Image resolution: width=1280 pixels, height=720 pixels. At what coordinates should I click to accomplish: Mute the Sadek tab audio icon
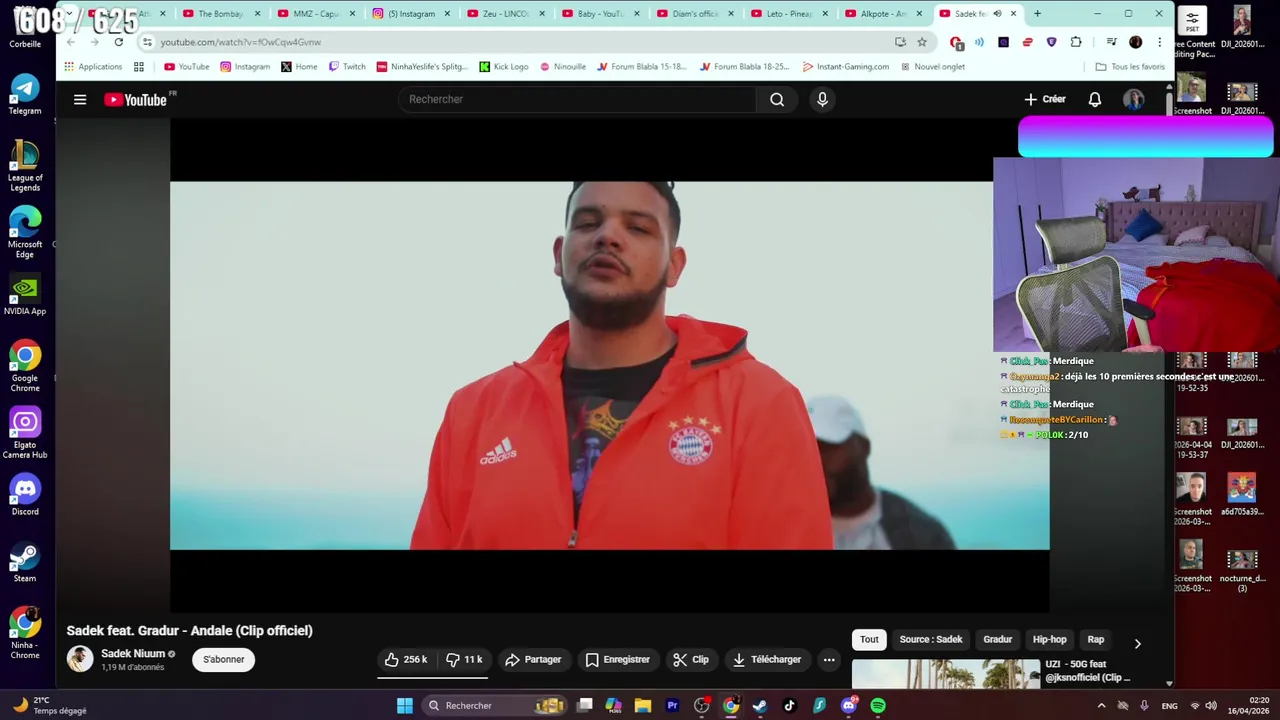997,13
